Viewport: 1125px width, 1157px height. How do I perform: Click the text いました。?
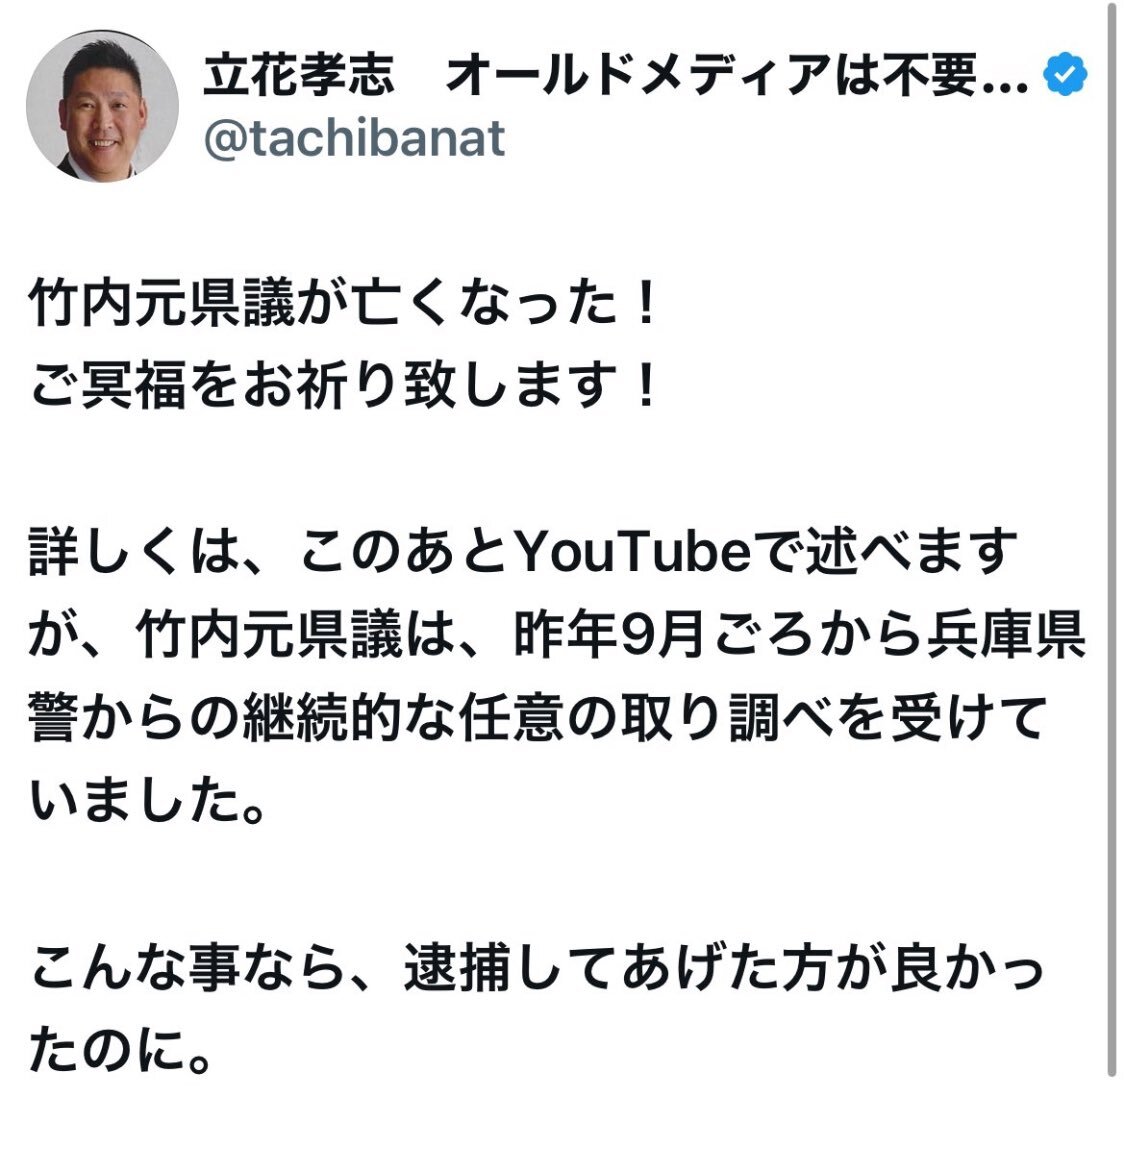click(147, 800)
